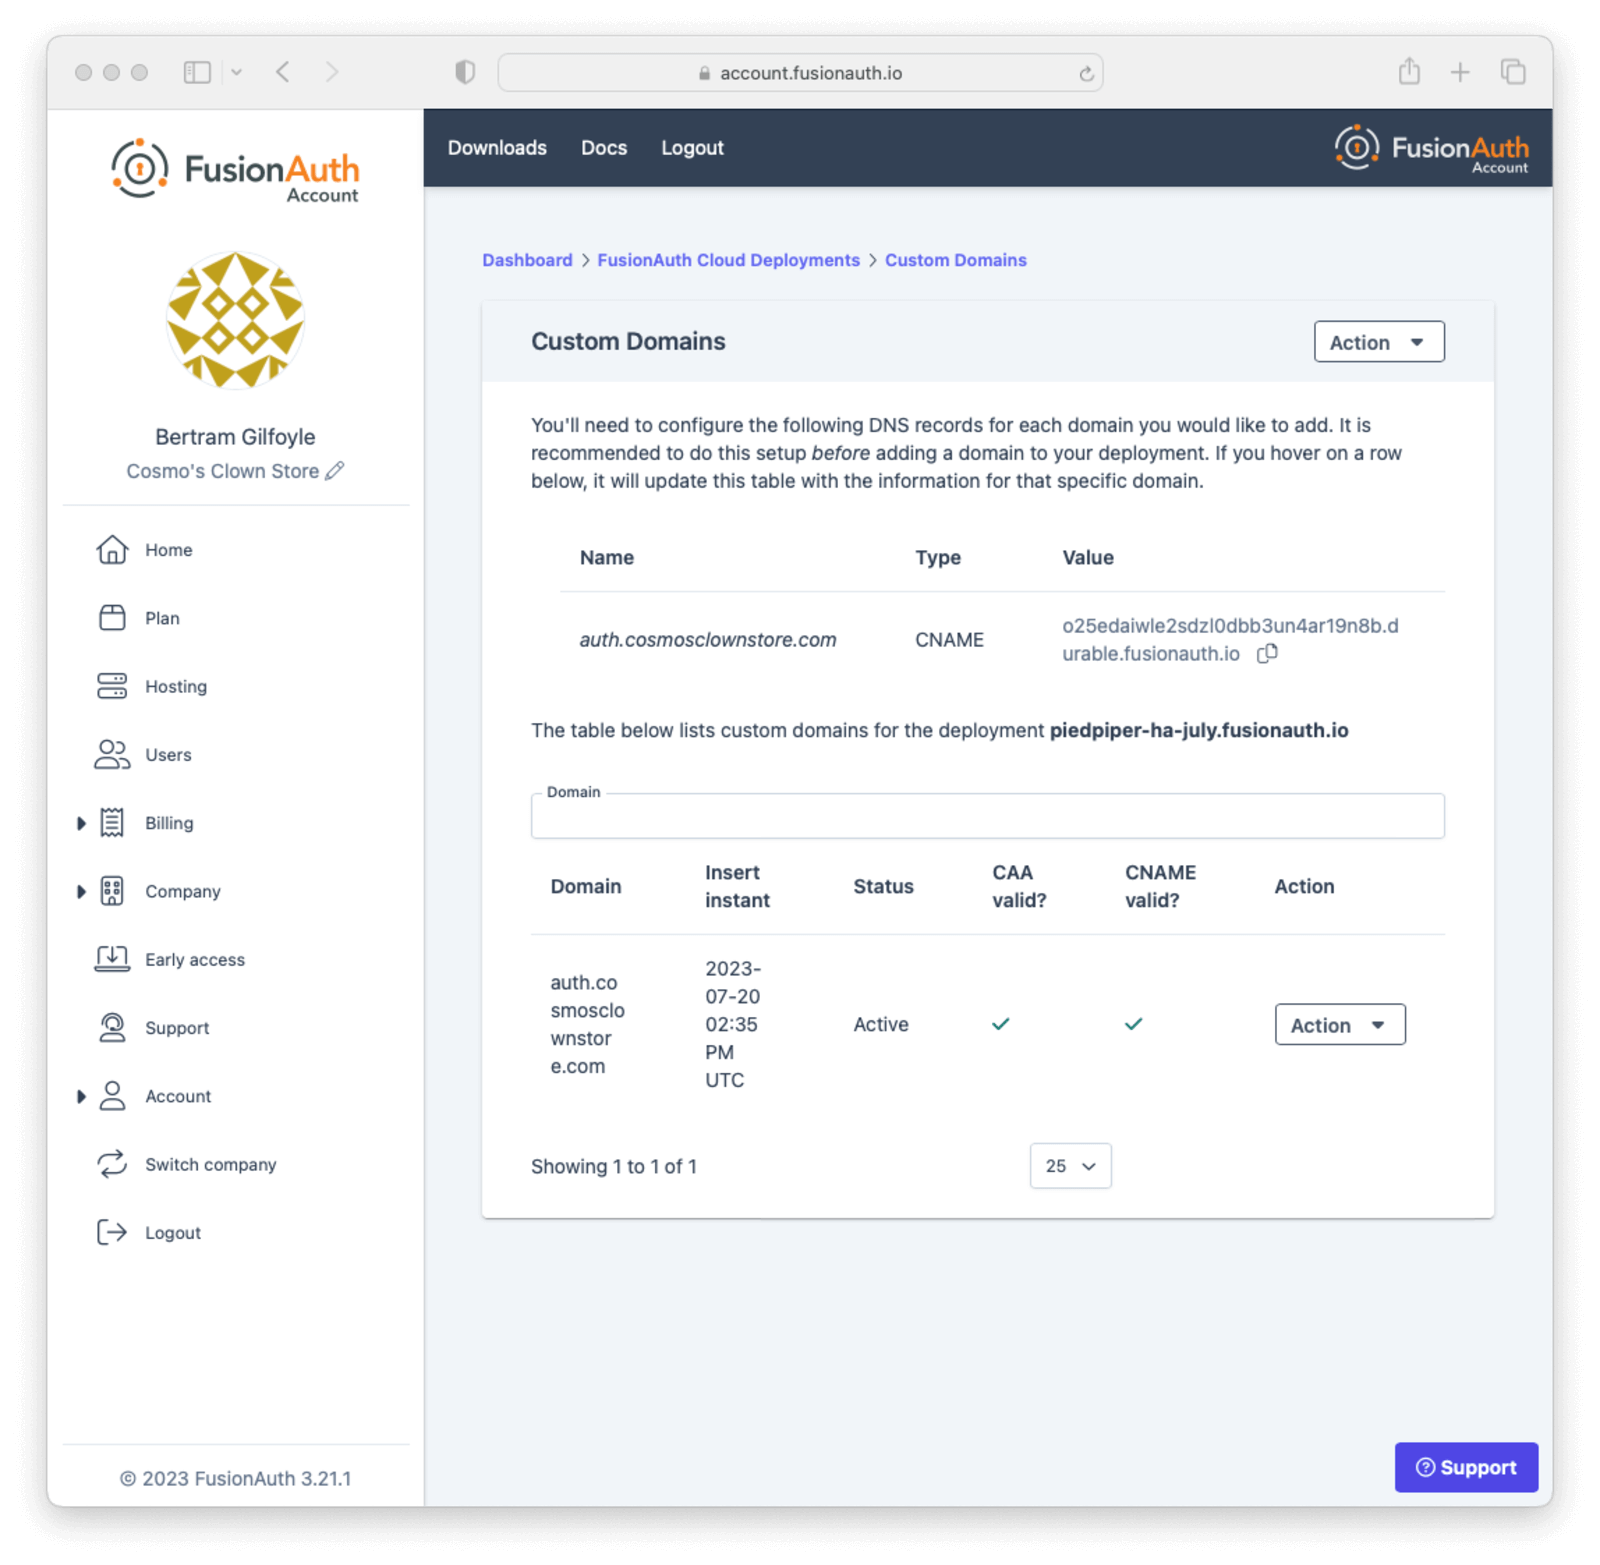Click 'Showing 1 to 1 of 1' text
The image size is (1600, 1565).
614,1166
